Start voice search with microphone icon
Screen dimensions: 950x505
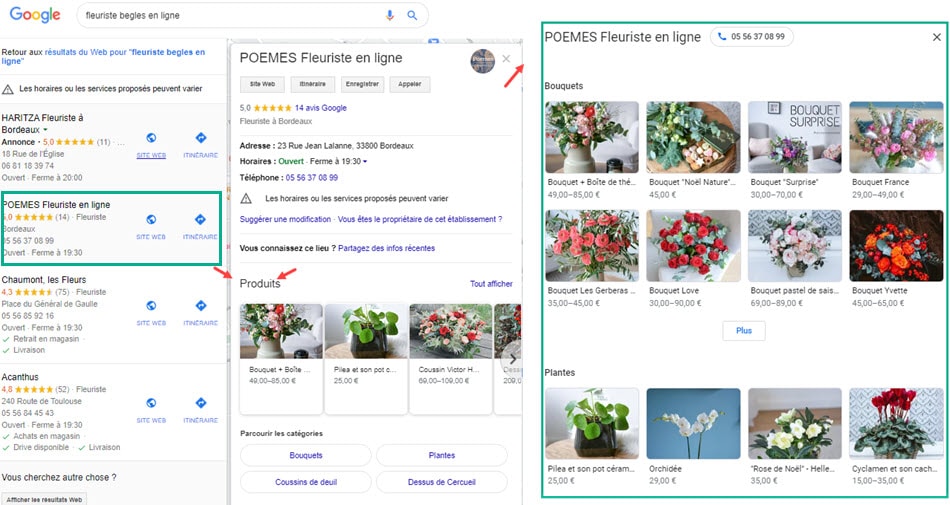click(x=390, y=15)
